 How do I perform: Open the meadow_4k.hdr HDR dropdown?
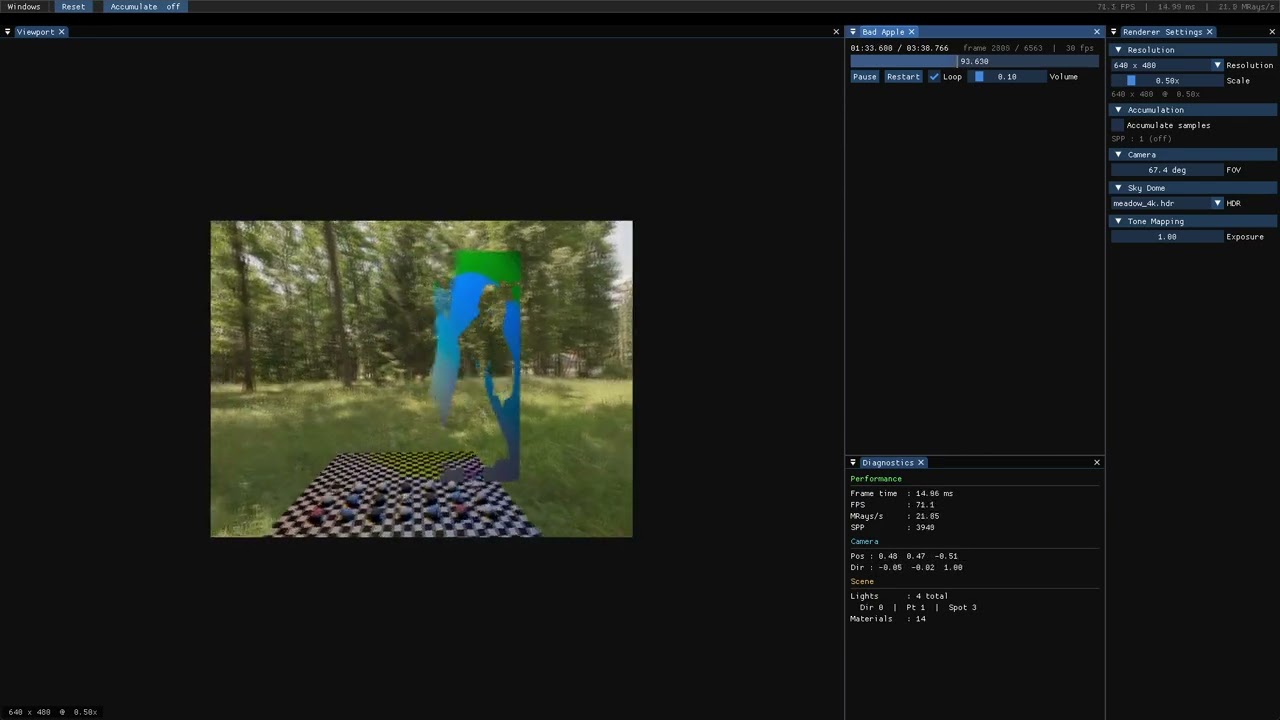click(x=1168, y=203)
